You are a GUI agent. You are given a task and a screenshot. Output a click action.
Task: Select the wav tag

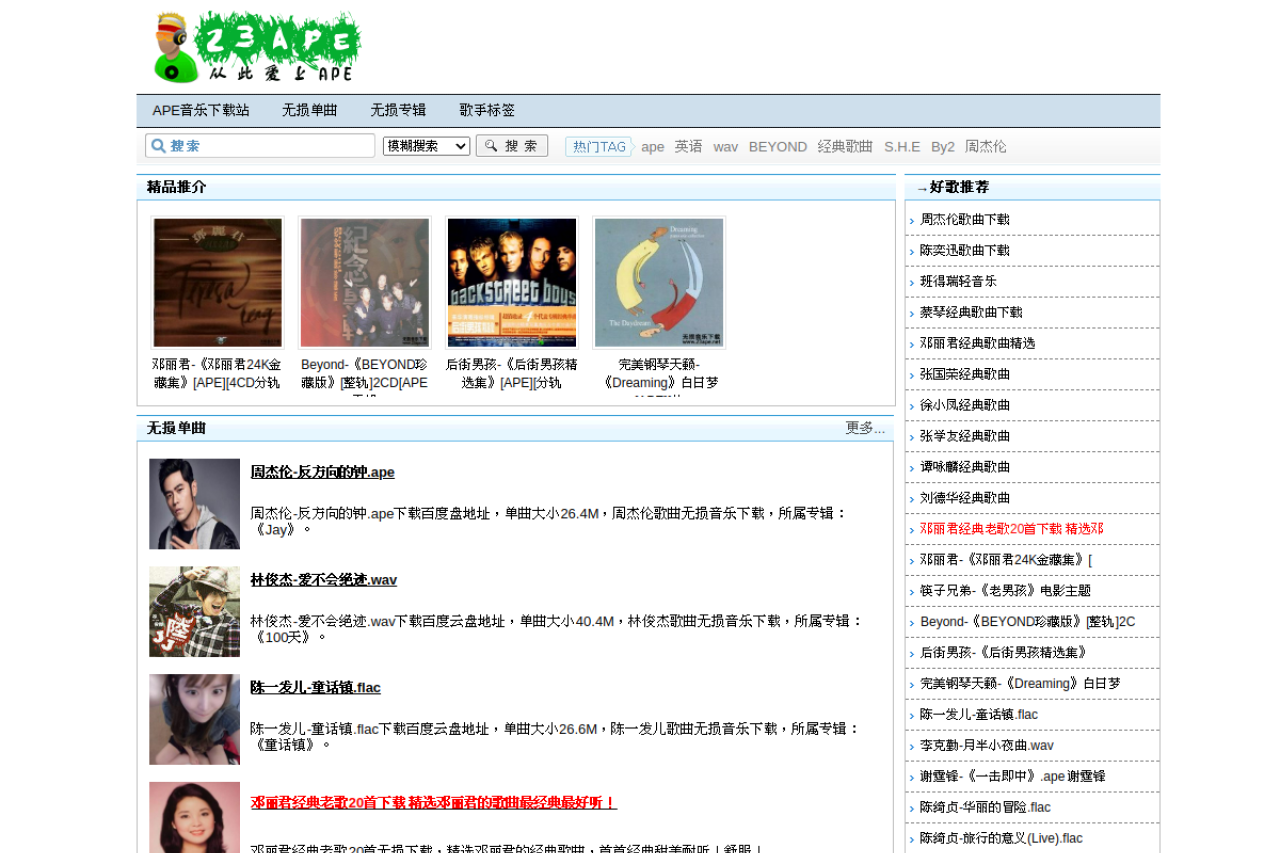coord(726,147)
